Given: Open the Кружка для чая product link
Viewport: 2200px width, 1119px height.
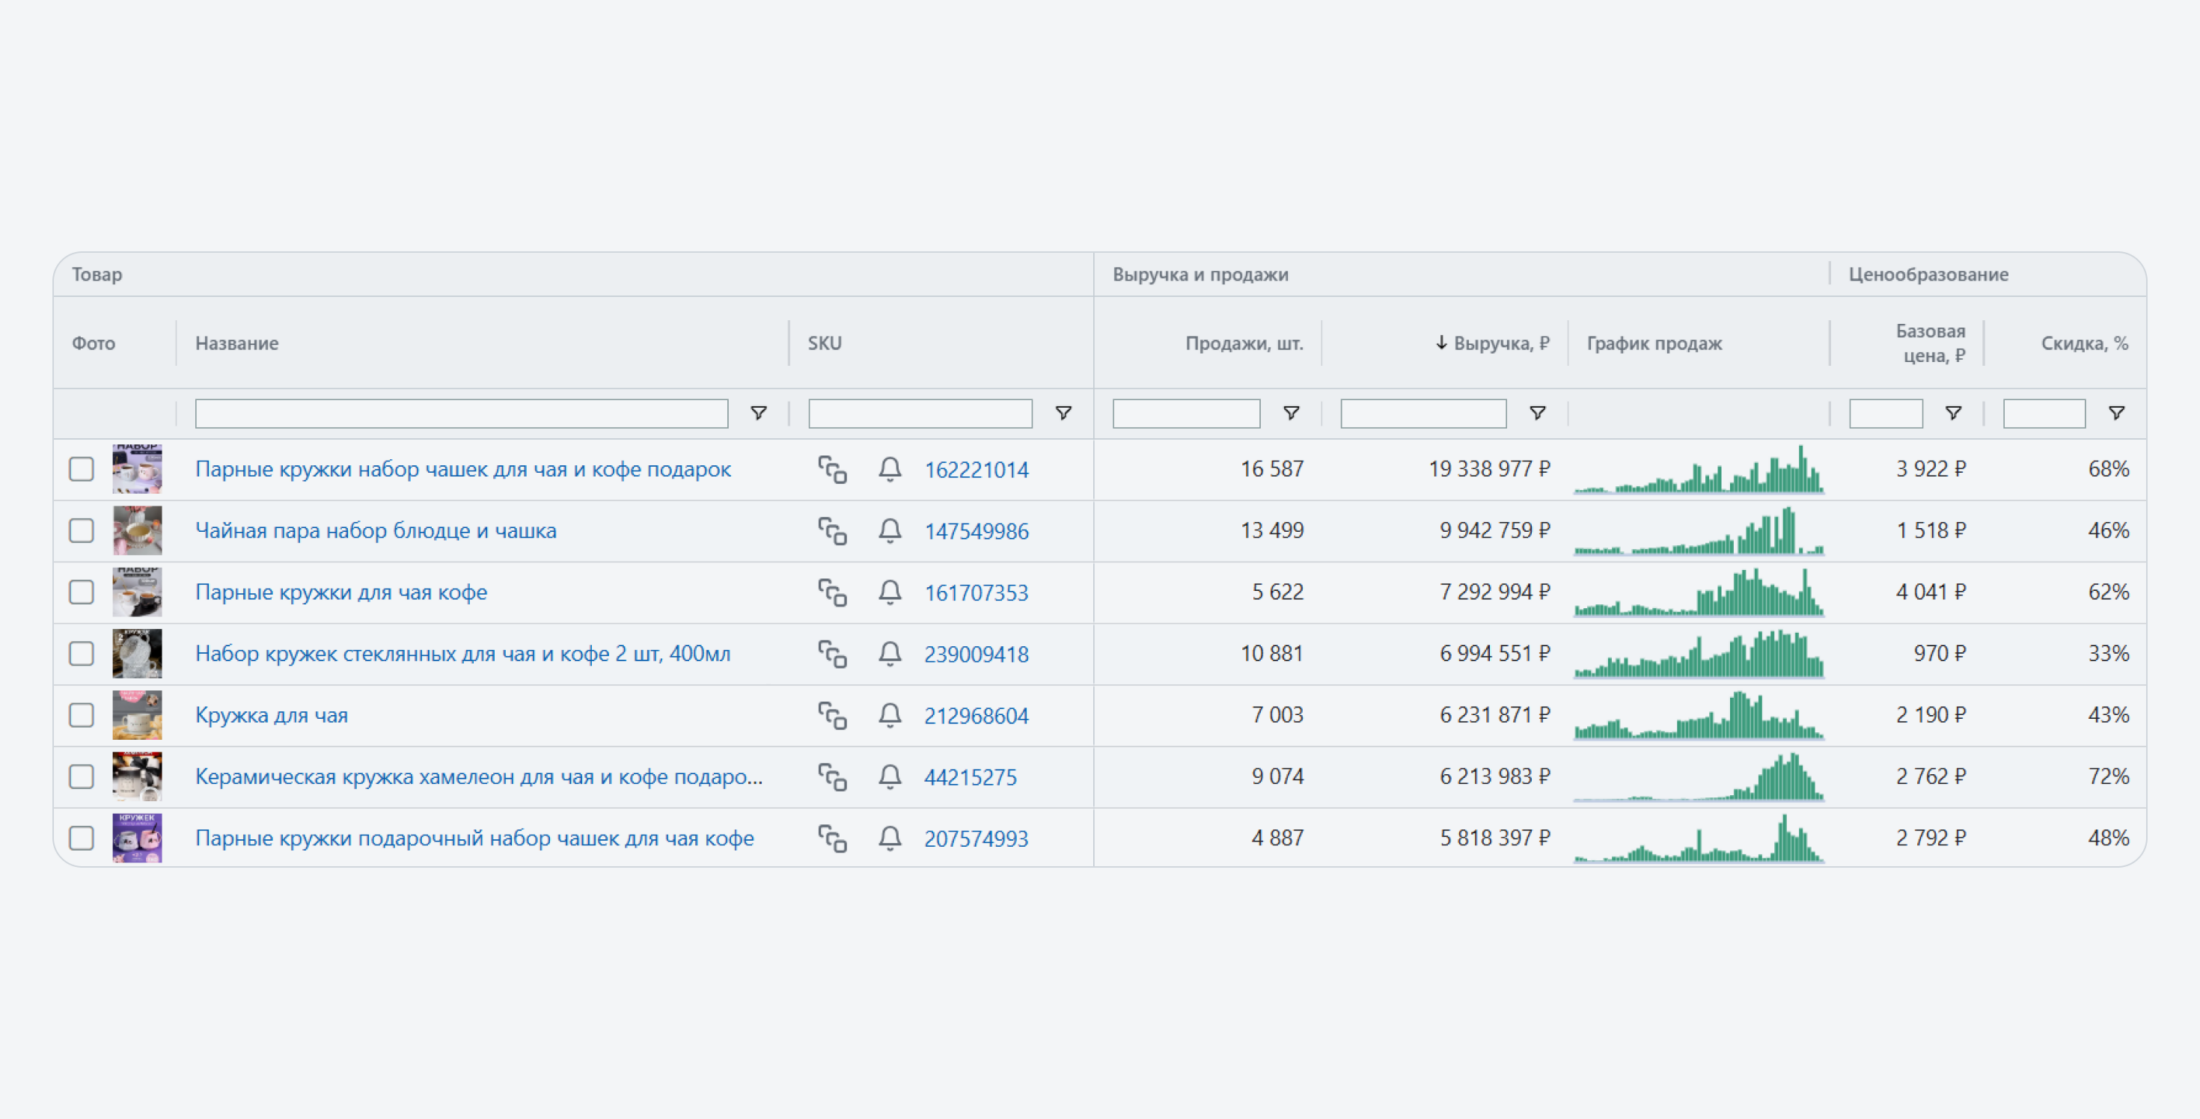Looking at the screenshot, I should coord(272,715).
